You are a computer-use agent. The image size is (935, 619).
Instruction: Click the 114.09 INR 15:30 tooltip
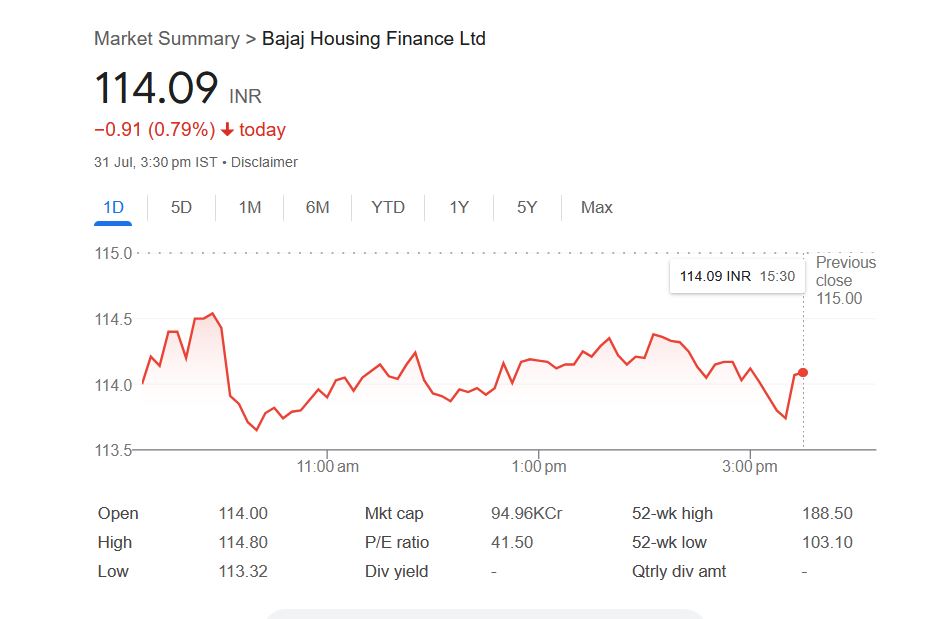[x=737, y=276]
